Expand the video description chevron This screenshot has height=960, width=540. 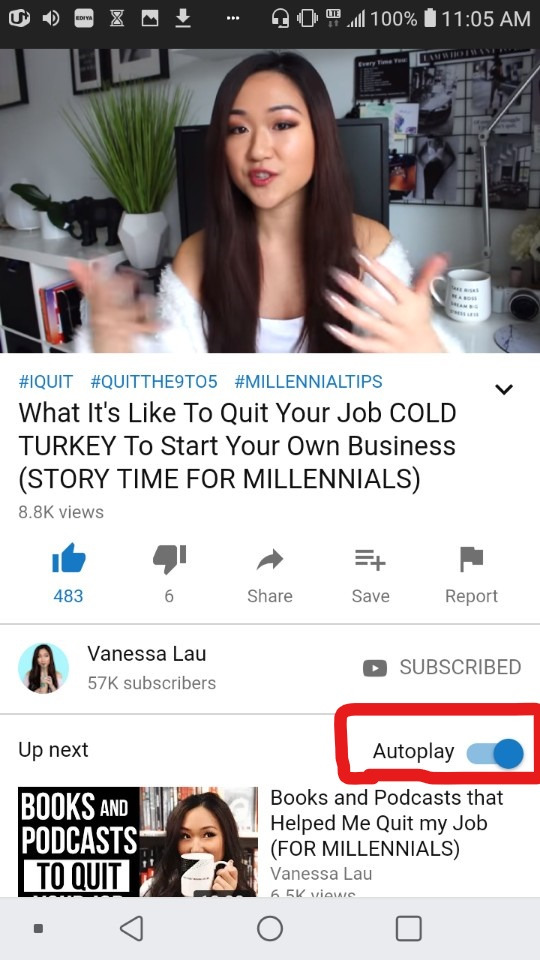503,389
